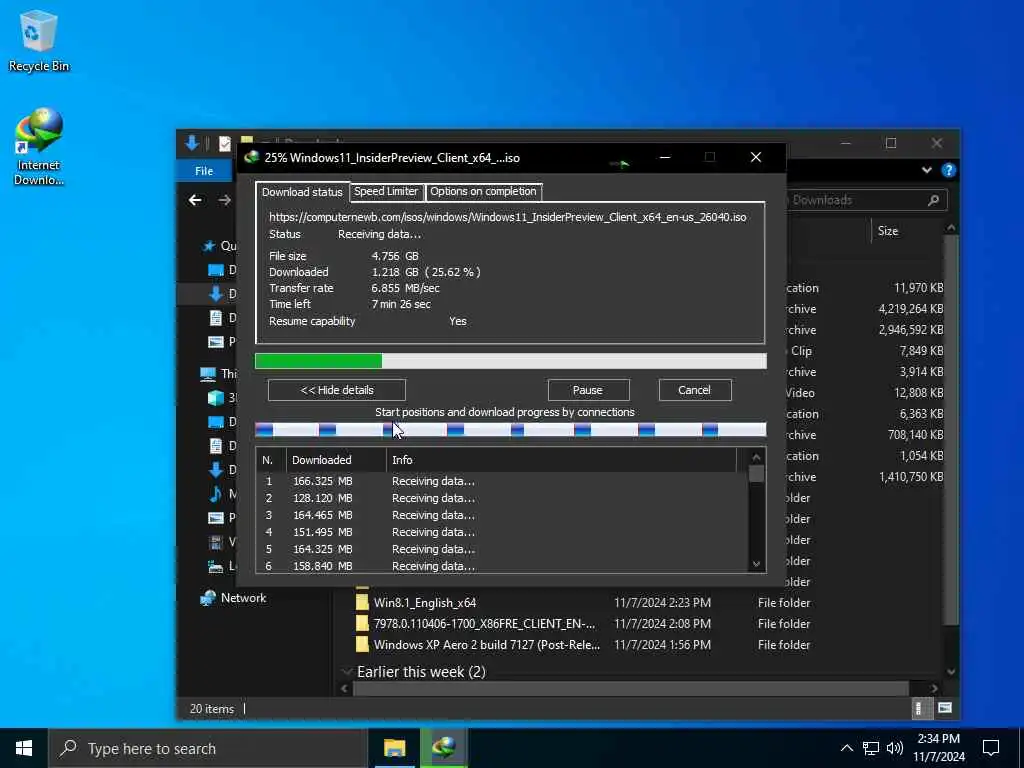Click the Explorer title bar blue down-arrow icon
This screenshot has height=768, width=1024.
click(192, 143)
